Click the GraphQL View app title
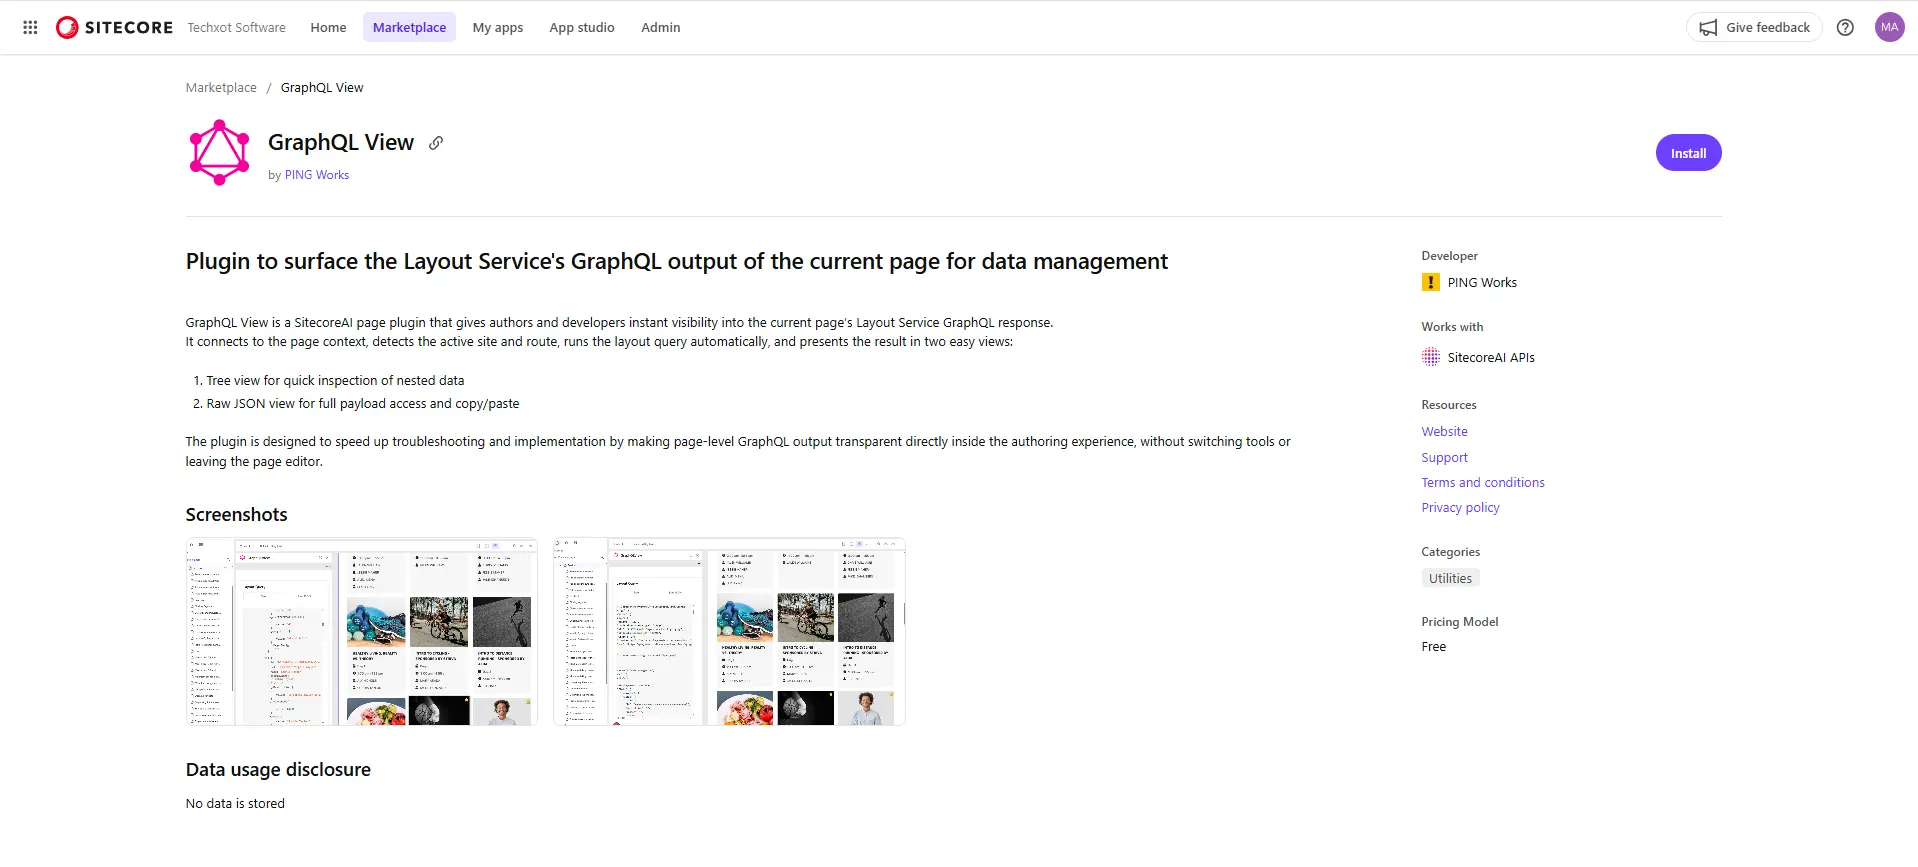 pyautogui.click(x=341, y=143)
